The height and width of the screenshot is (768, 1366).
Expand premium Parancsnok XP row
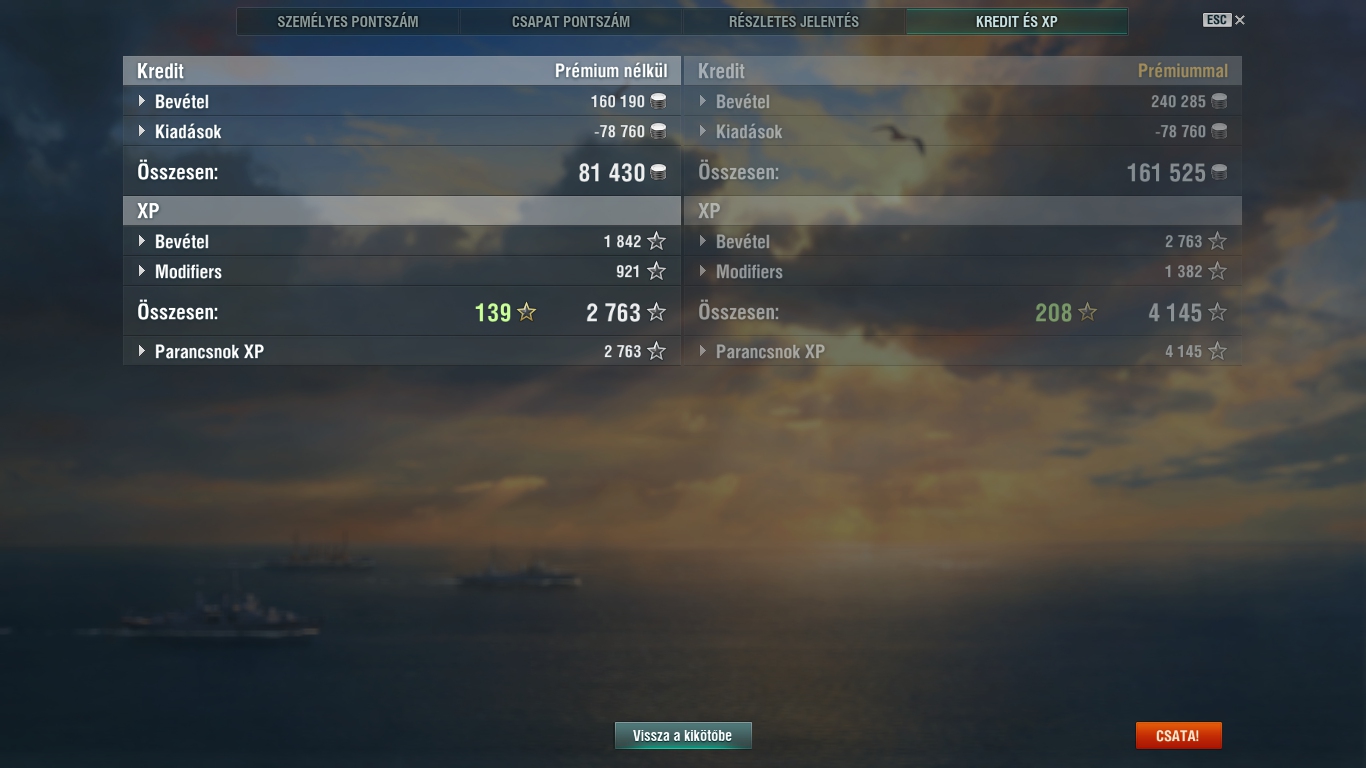(x=963, y=351)
